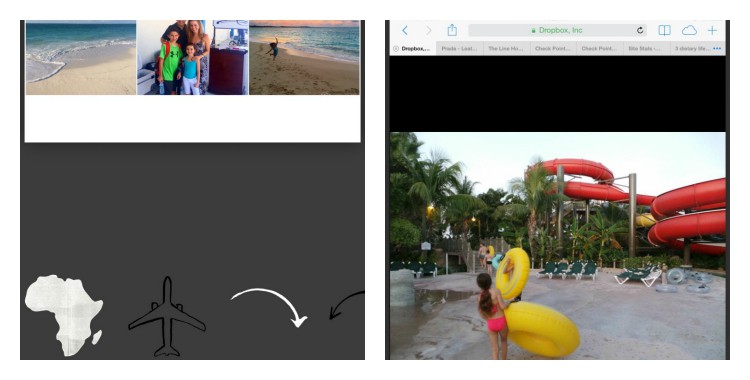750x380 pixels.
Task: Open the empty beach shoreline photo
Action: [x=81, y=57]
